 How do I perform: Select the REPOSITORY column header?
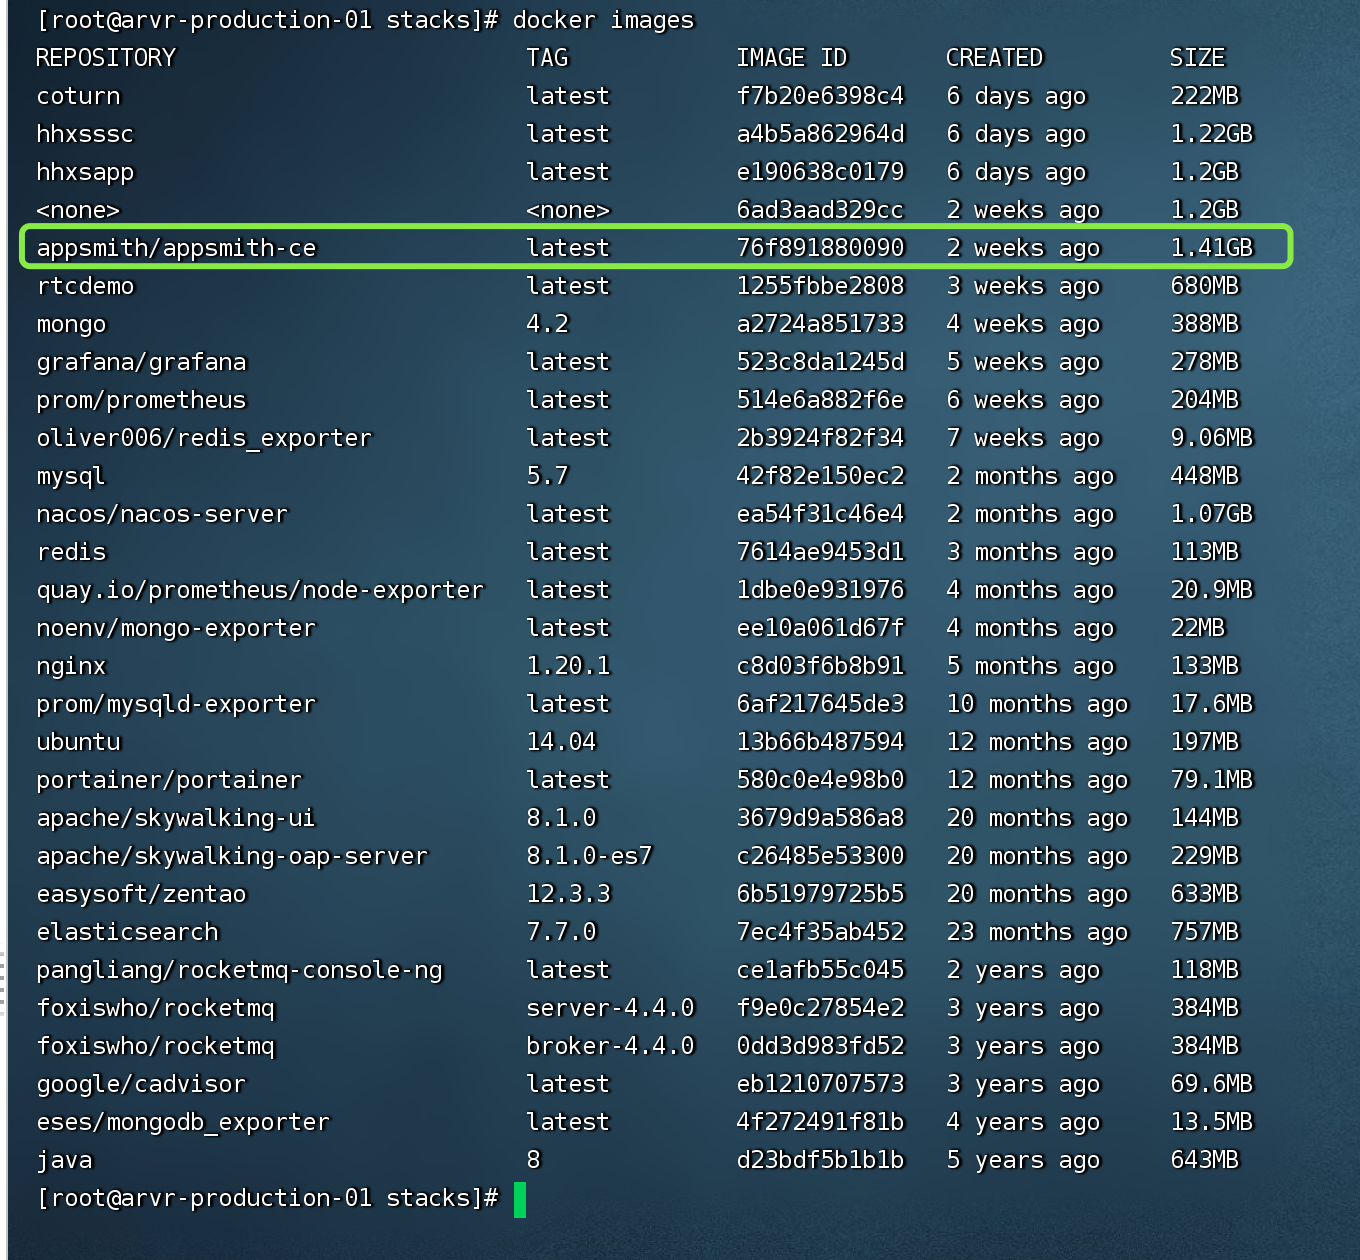105,57
